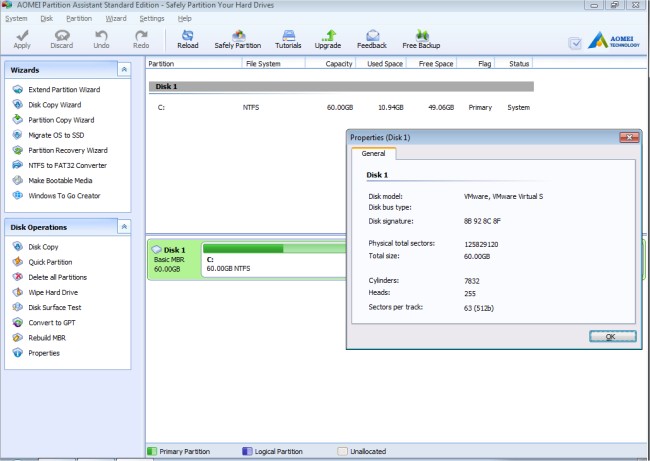Click the disk signature value 8B 92 8C 8F
Viewport: 650px width, 461px height.
[482, 221]
